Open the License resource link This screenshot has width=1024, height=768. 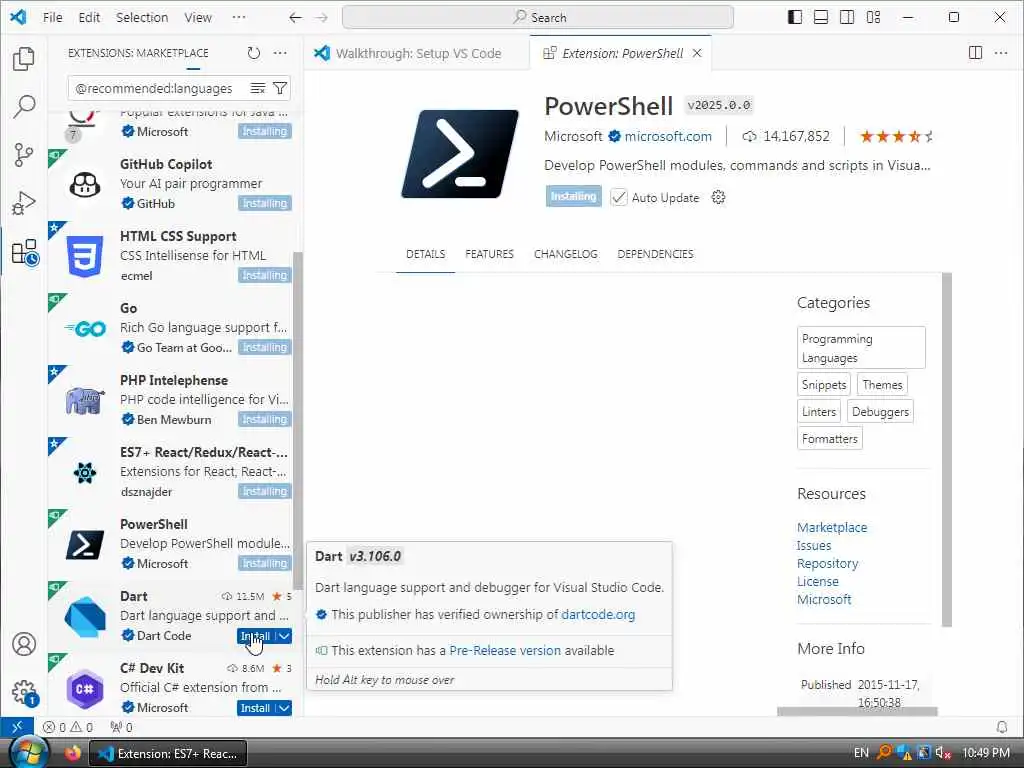pyautogui.click(x=818, y=581)
